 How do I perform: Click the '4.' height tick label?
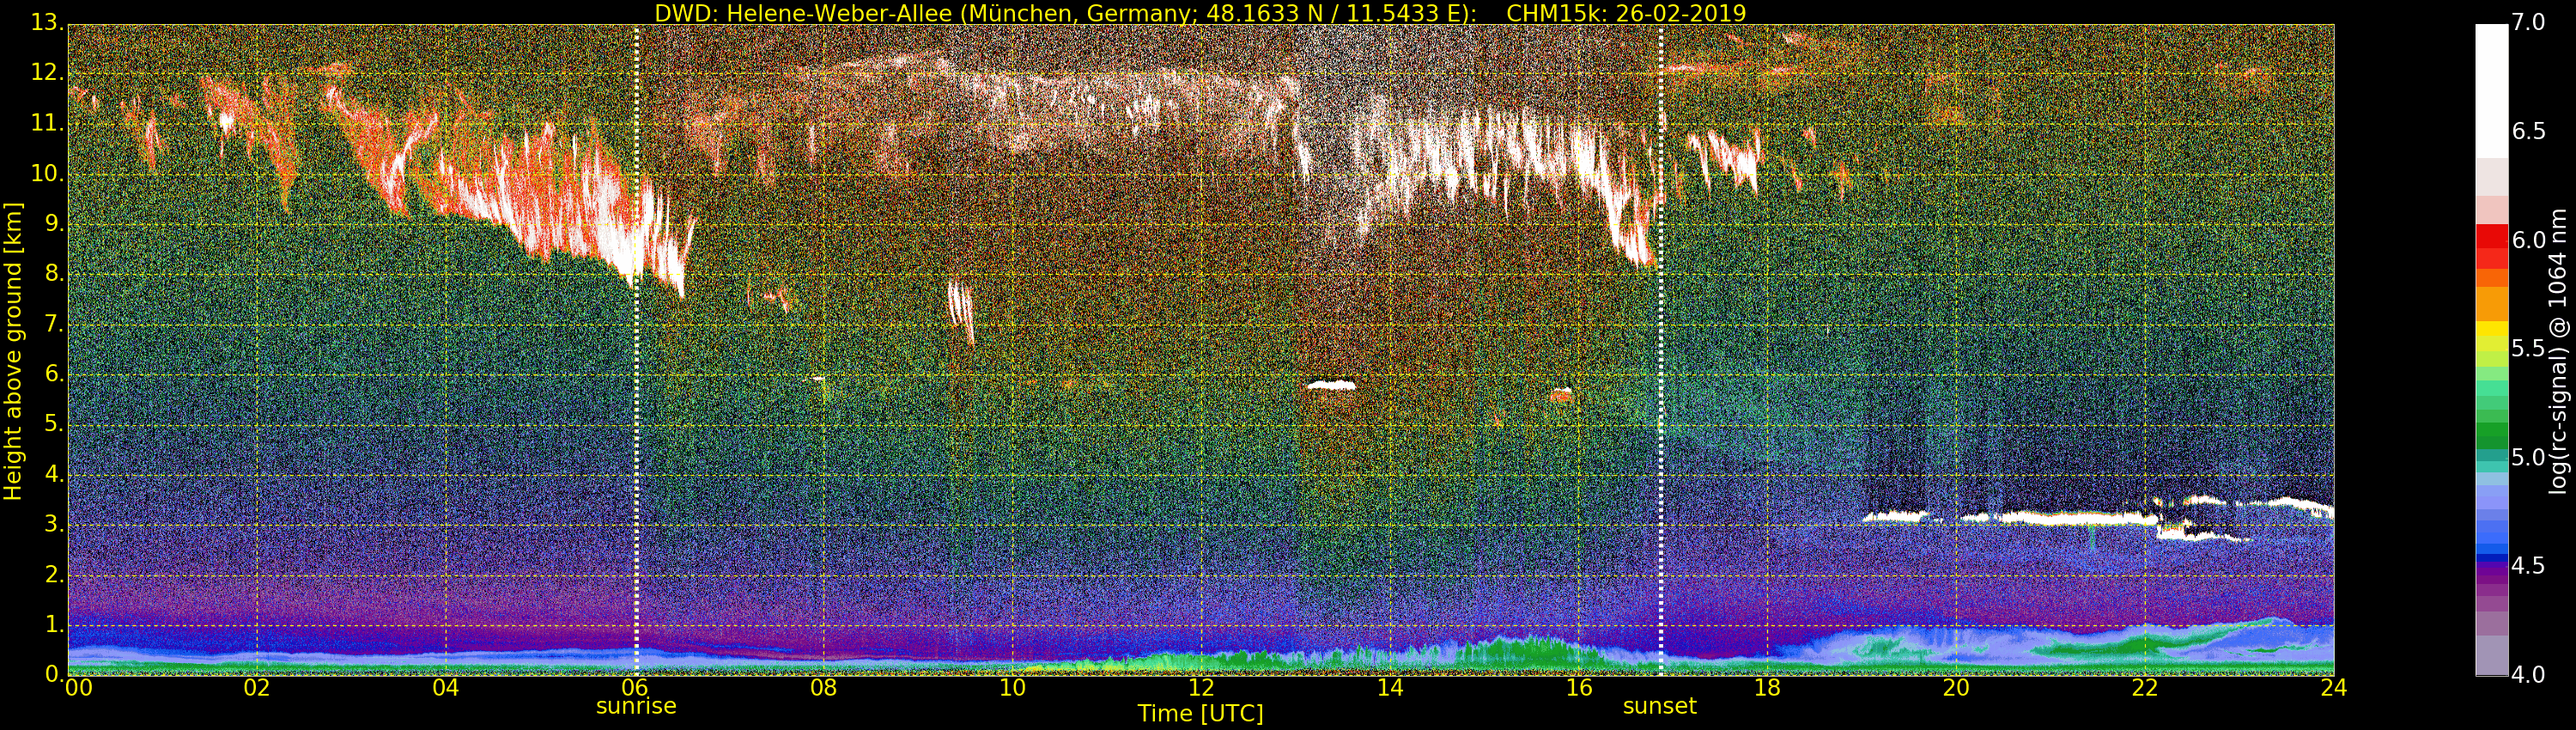click(54, 474)
